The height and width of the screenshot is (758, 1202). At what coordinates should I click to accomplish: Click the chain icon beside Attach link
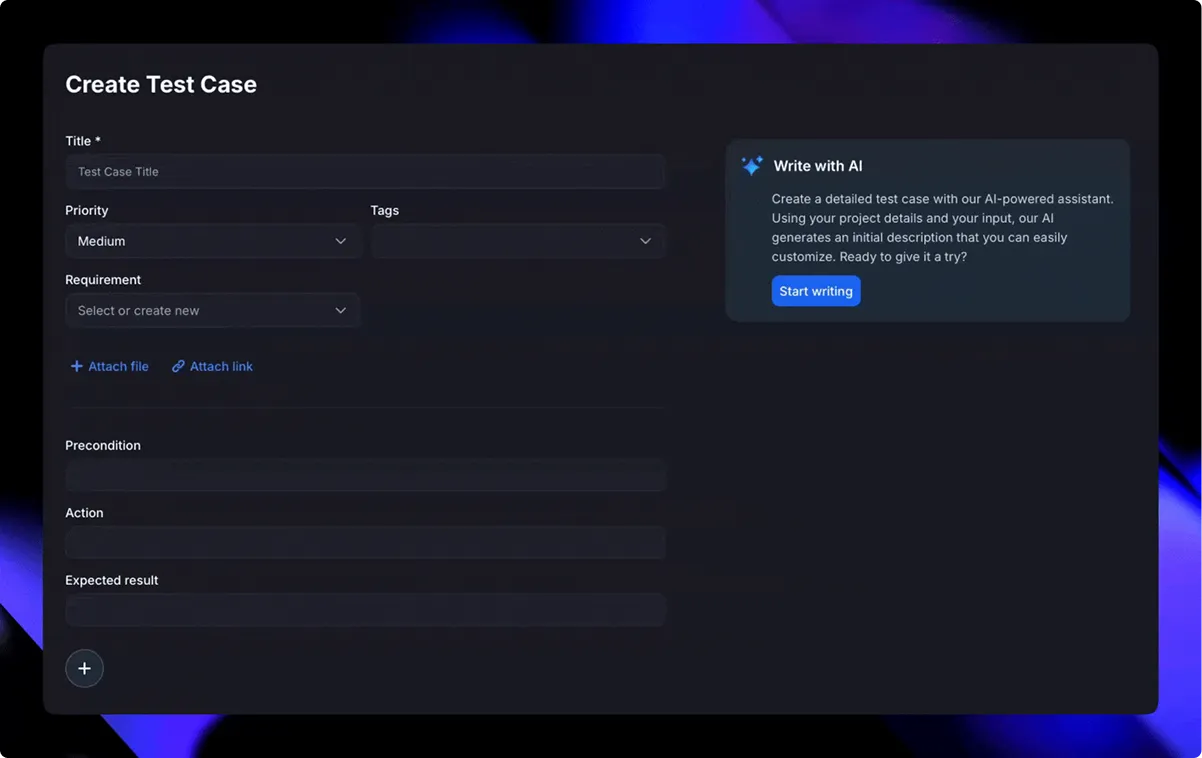[178, 366]
